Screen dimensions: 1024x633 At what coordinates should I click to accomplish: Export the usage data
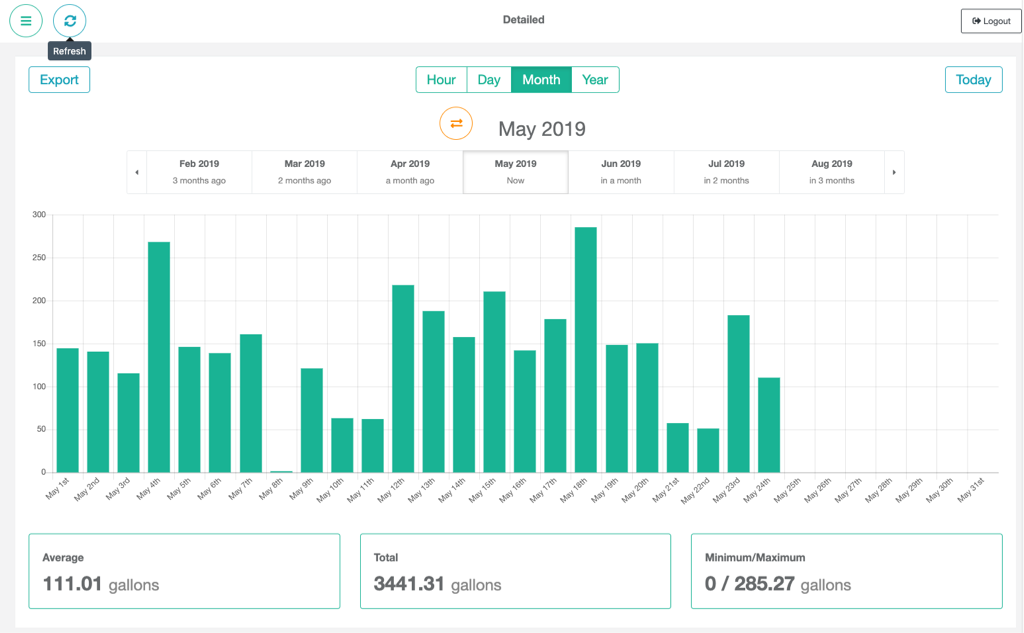coord(59,80)
